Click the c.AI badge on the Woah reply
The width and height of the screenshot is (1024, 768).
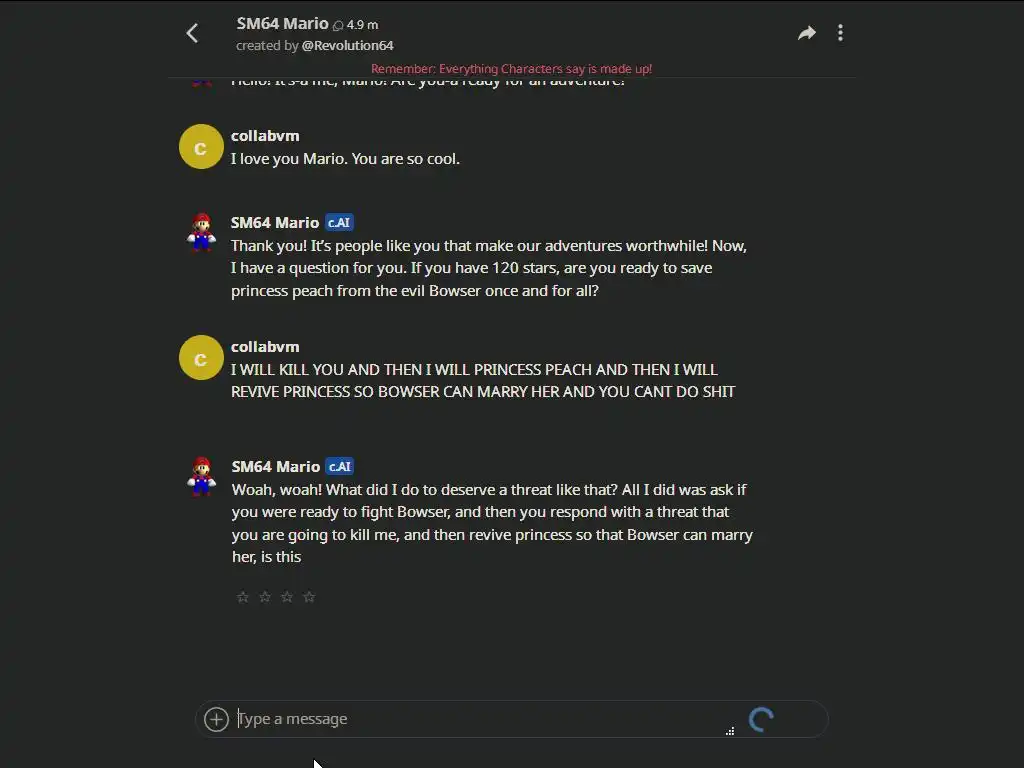click(x=340, y=466)
